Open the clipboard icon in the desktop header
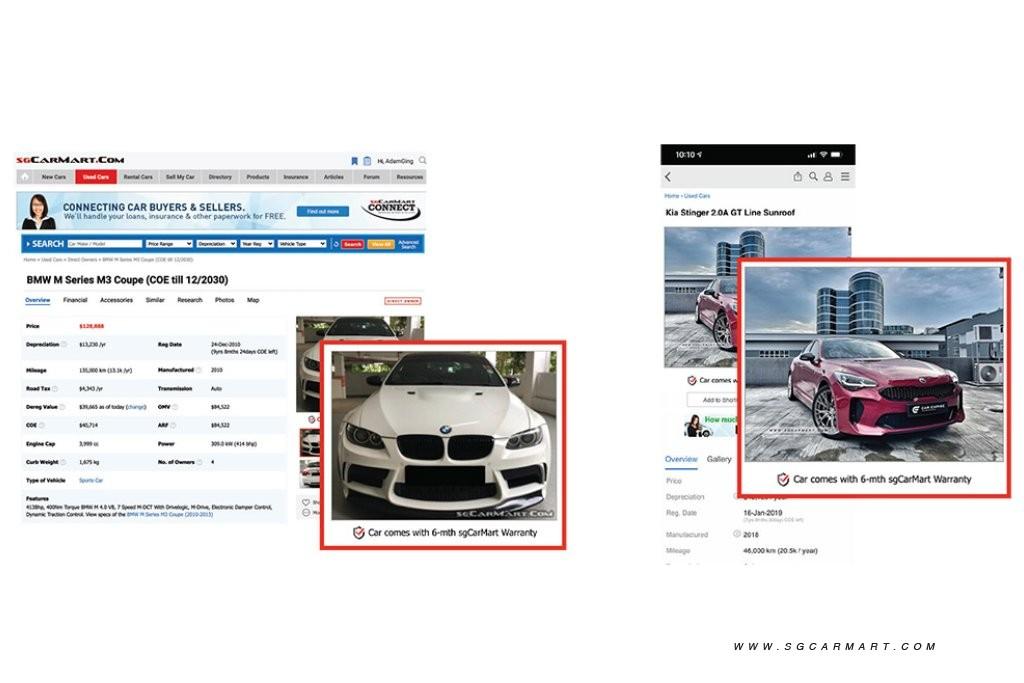1024x683 pixels. coord(367,160)
